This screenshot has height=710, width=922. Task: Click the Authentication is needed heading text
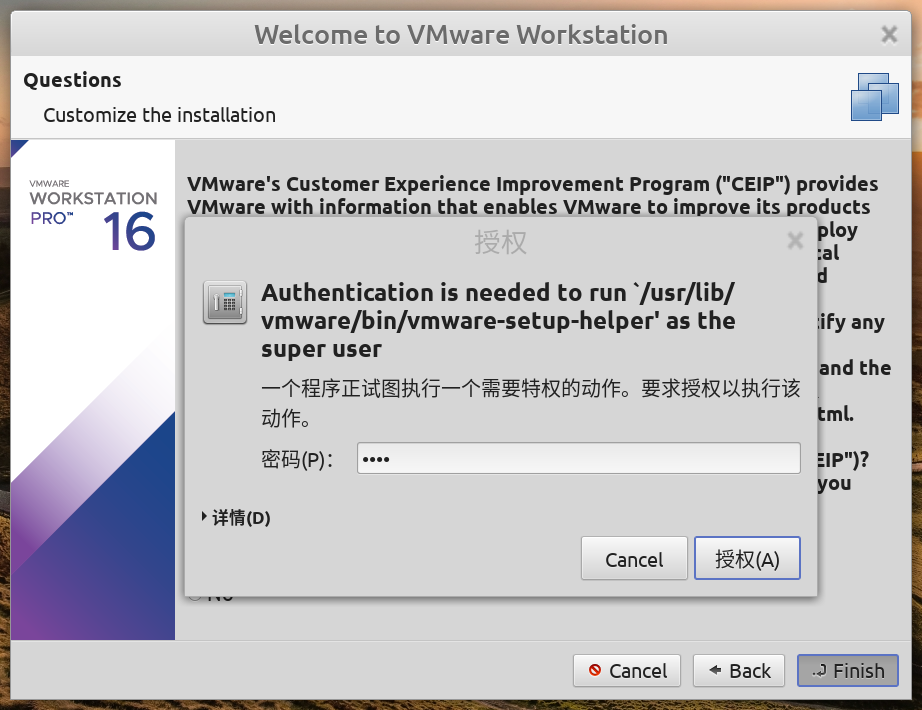[499, 321]
